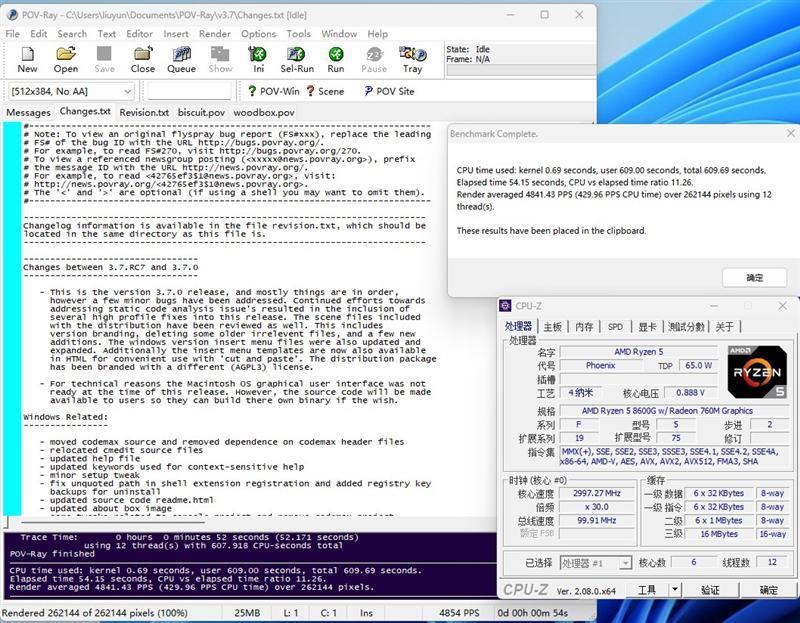Open the Render menu
This screenshot has width=800, height=623.
click(x=212, y=33)
